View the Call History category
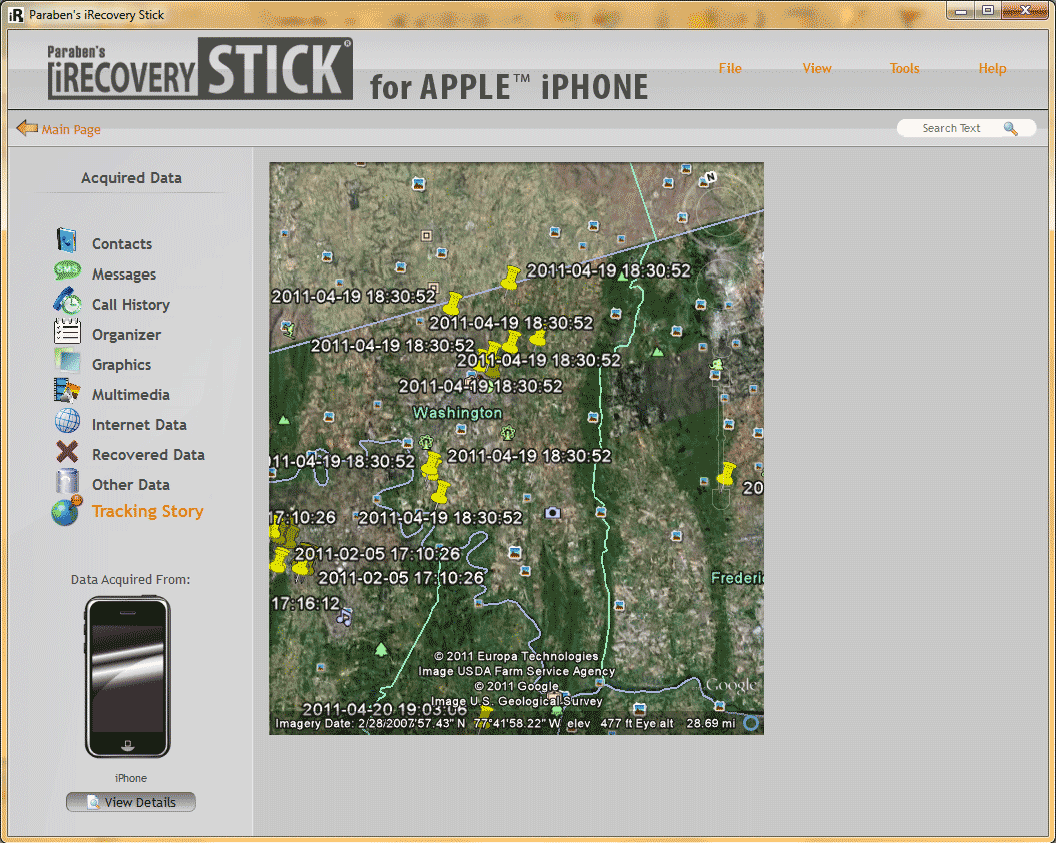This screenshot has width=1056, height=843. [x=131, y=304]
